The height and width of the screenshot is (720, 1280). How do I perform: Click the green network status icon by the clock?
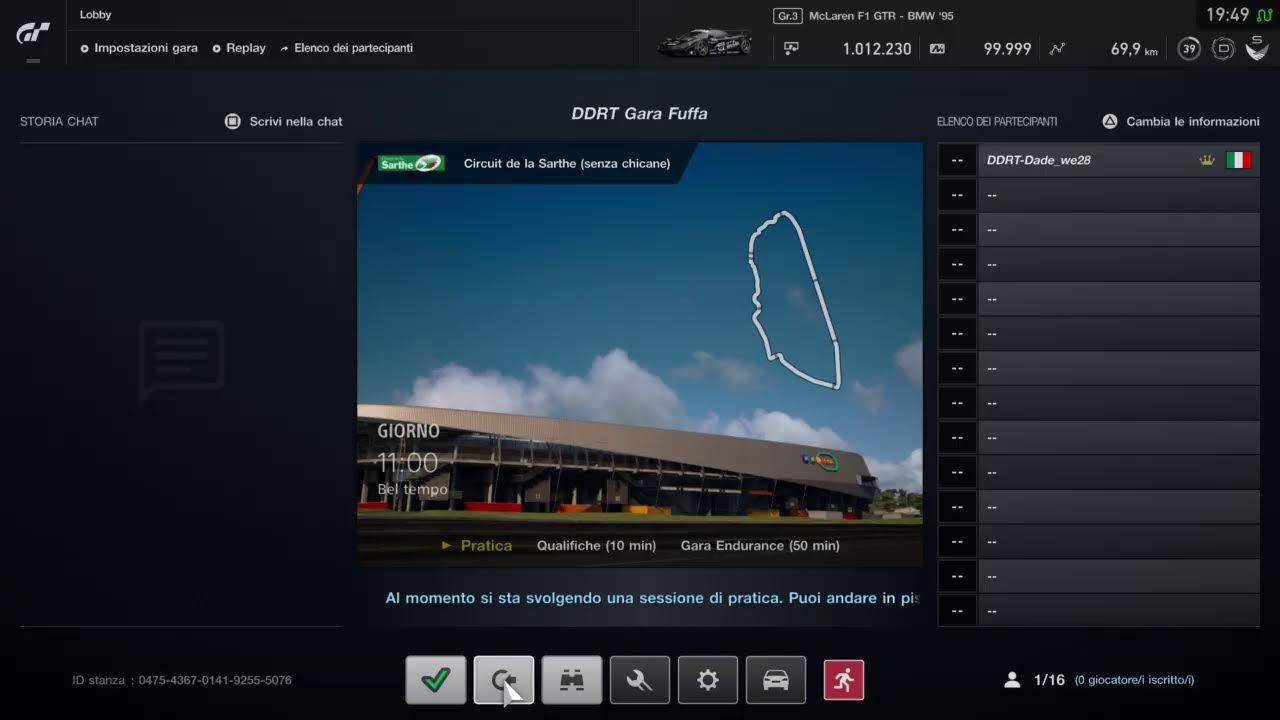1264,15
